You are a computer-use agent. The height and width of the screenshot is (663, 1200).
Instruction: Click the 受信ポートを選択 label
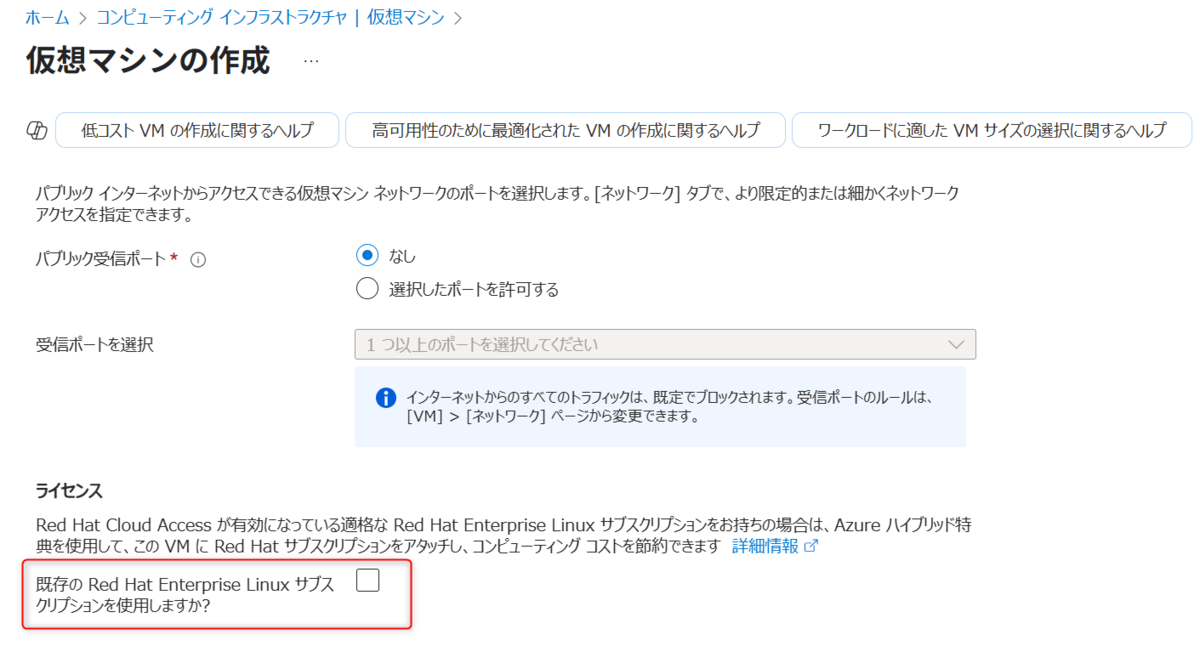coord(94,345)
